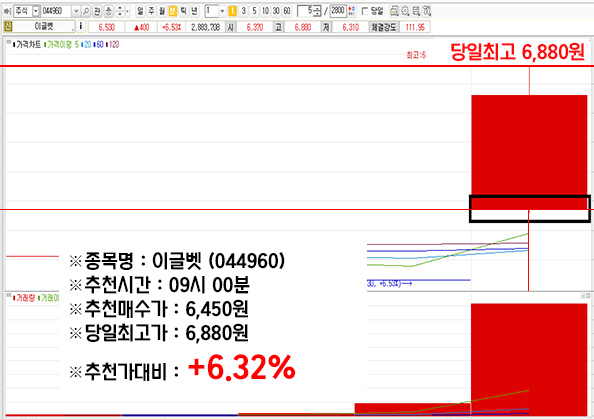Click the candle count stepper arrows
594x419 pixels.
[317, 11]
